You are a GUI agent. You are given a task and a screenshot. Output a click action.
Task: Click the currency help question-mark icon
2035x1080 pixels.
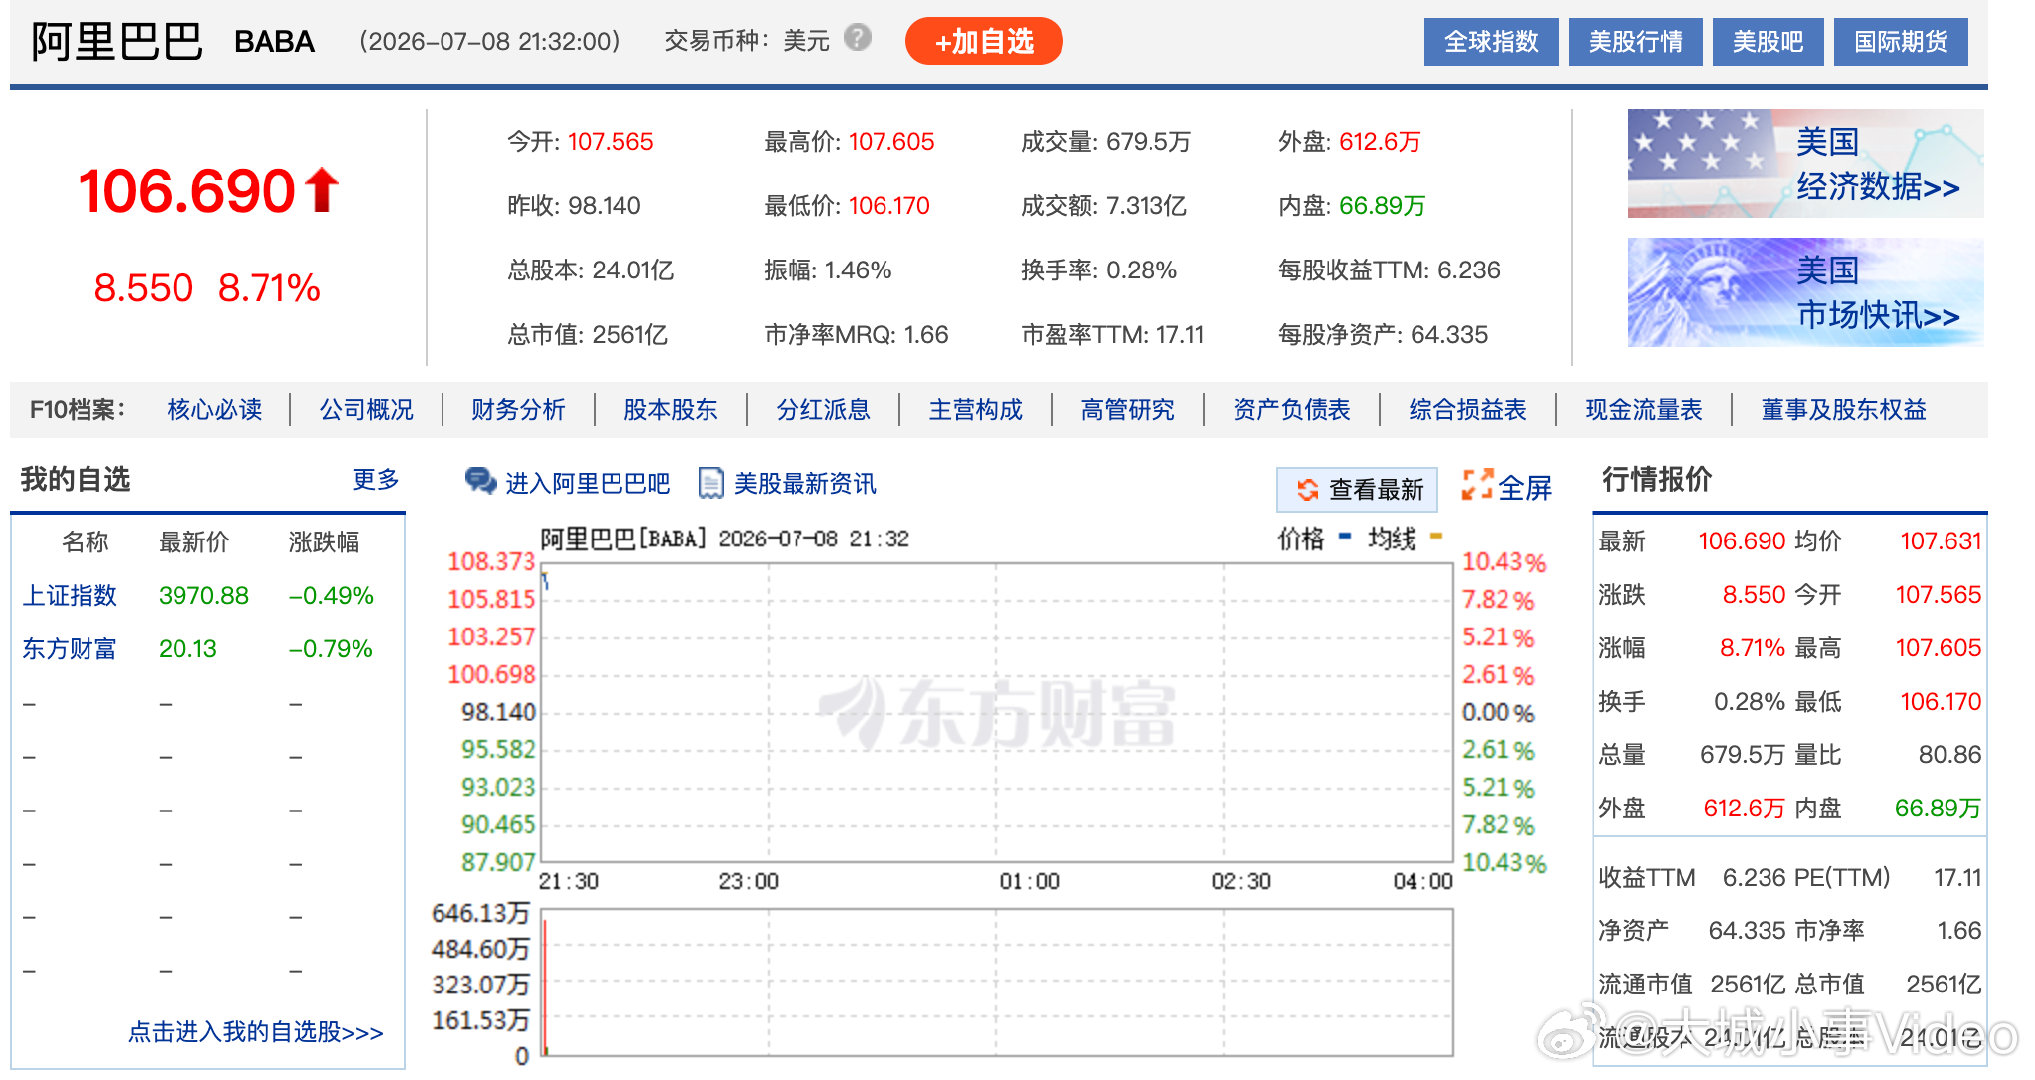858,39
